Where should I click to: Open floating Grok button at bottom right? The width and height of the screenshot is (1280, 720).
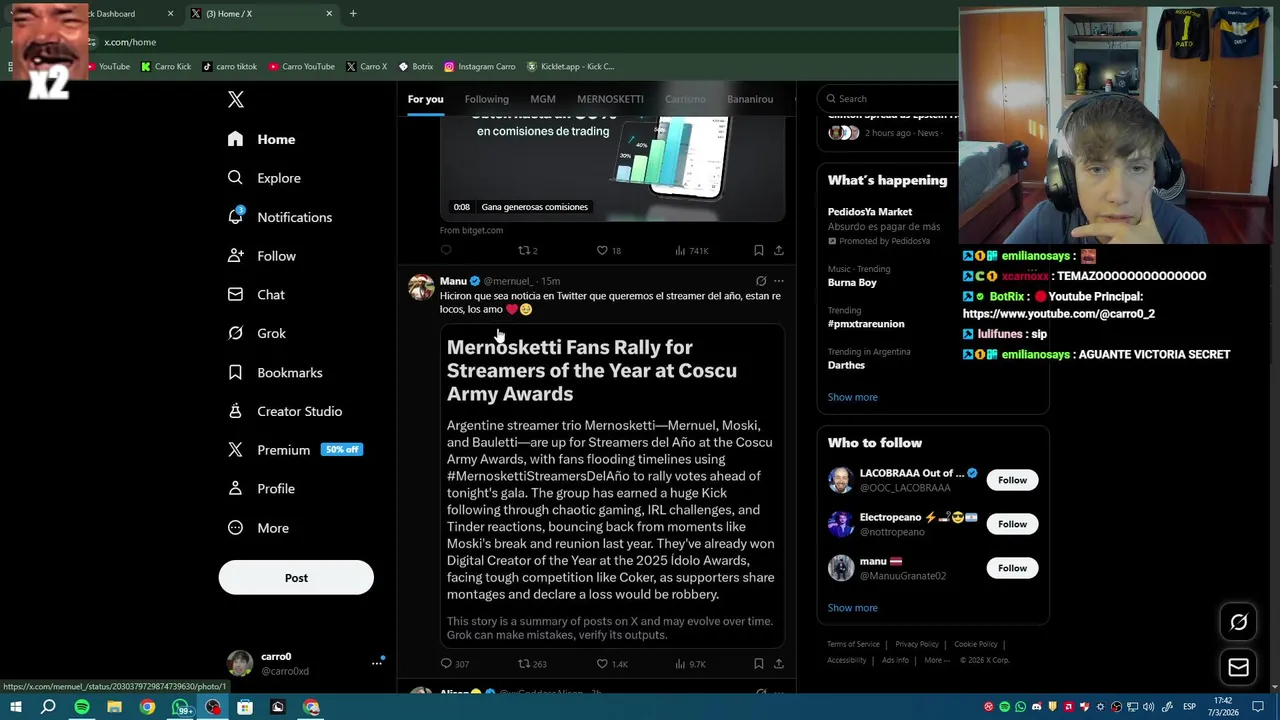pos(1238,622)
